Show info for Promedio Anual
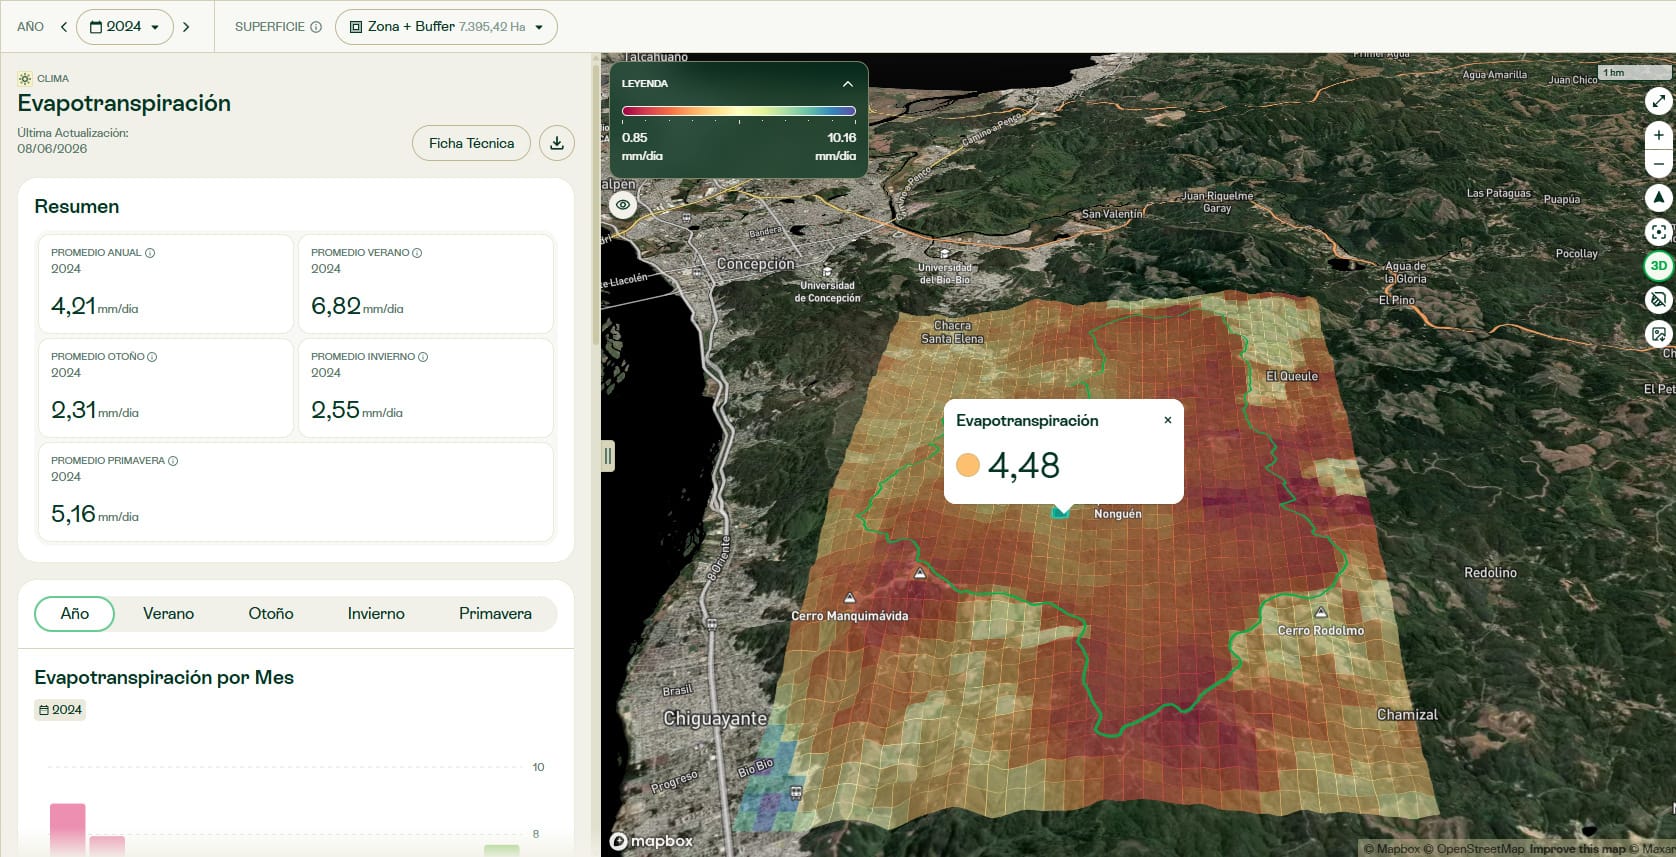The width and height of the screenshot is (1676, 857). coord(150,253)
